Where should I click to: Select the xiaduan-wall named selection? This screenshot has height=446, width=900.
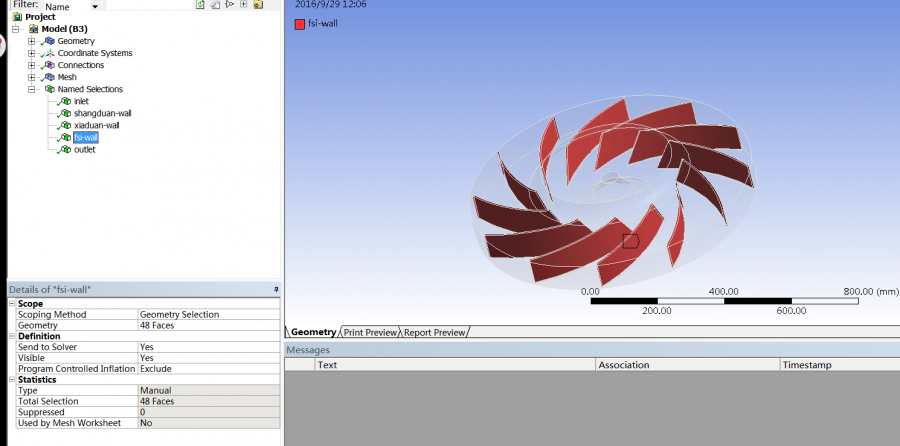96,126
